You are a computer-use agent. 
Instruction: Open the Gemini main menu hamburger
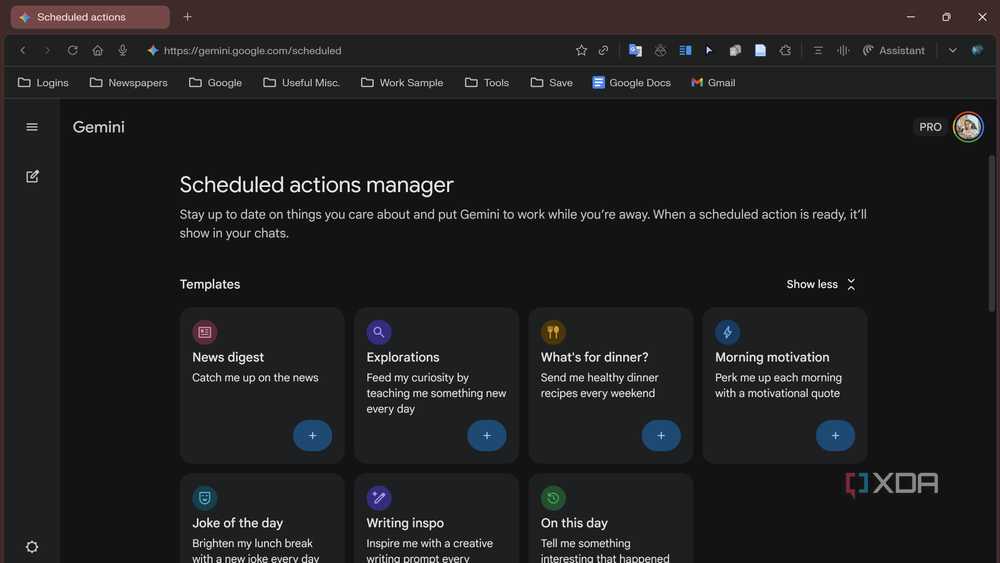[32, 127]
